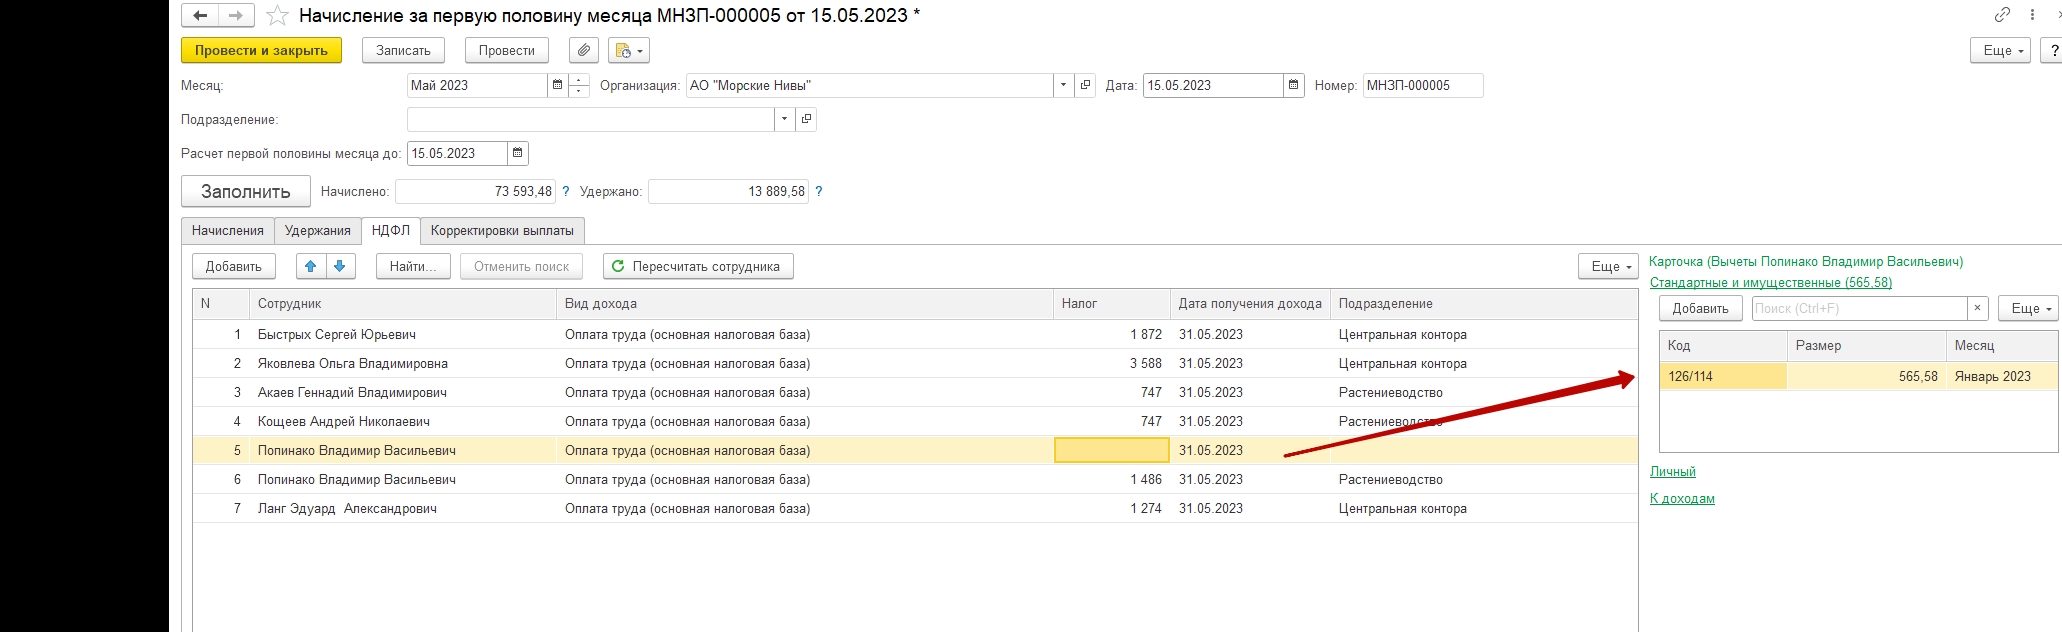Expand the Подразделение dropdown list
The image size is (2062, 632).
point(784,120)
